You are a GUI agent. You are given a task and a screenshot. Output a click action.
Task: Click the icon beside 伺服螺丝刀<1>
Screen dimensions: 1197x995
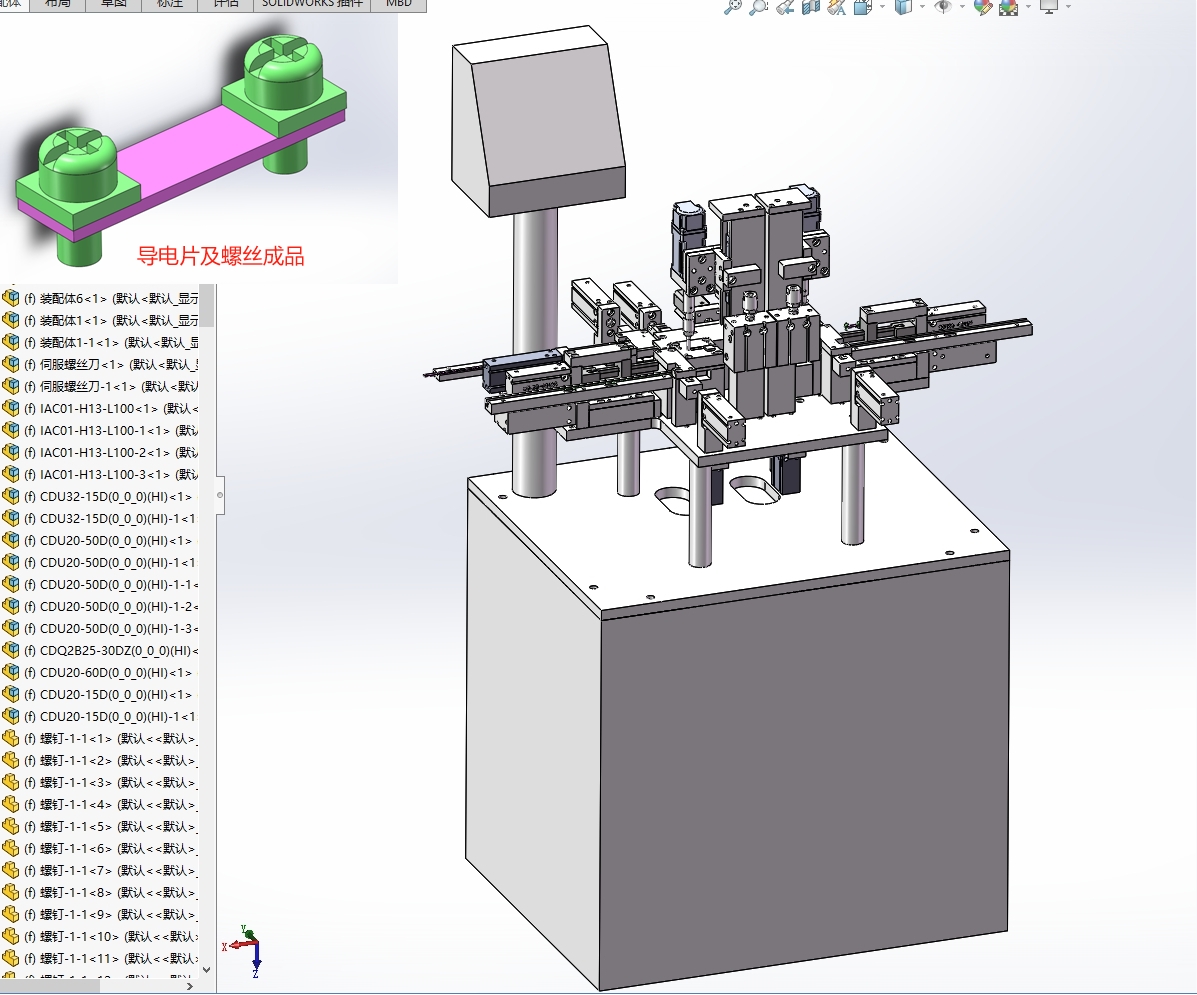pyautogui.click(x=11, y=364)
